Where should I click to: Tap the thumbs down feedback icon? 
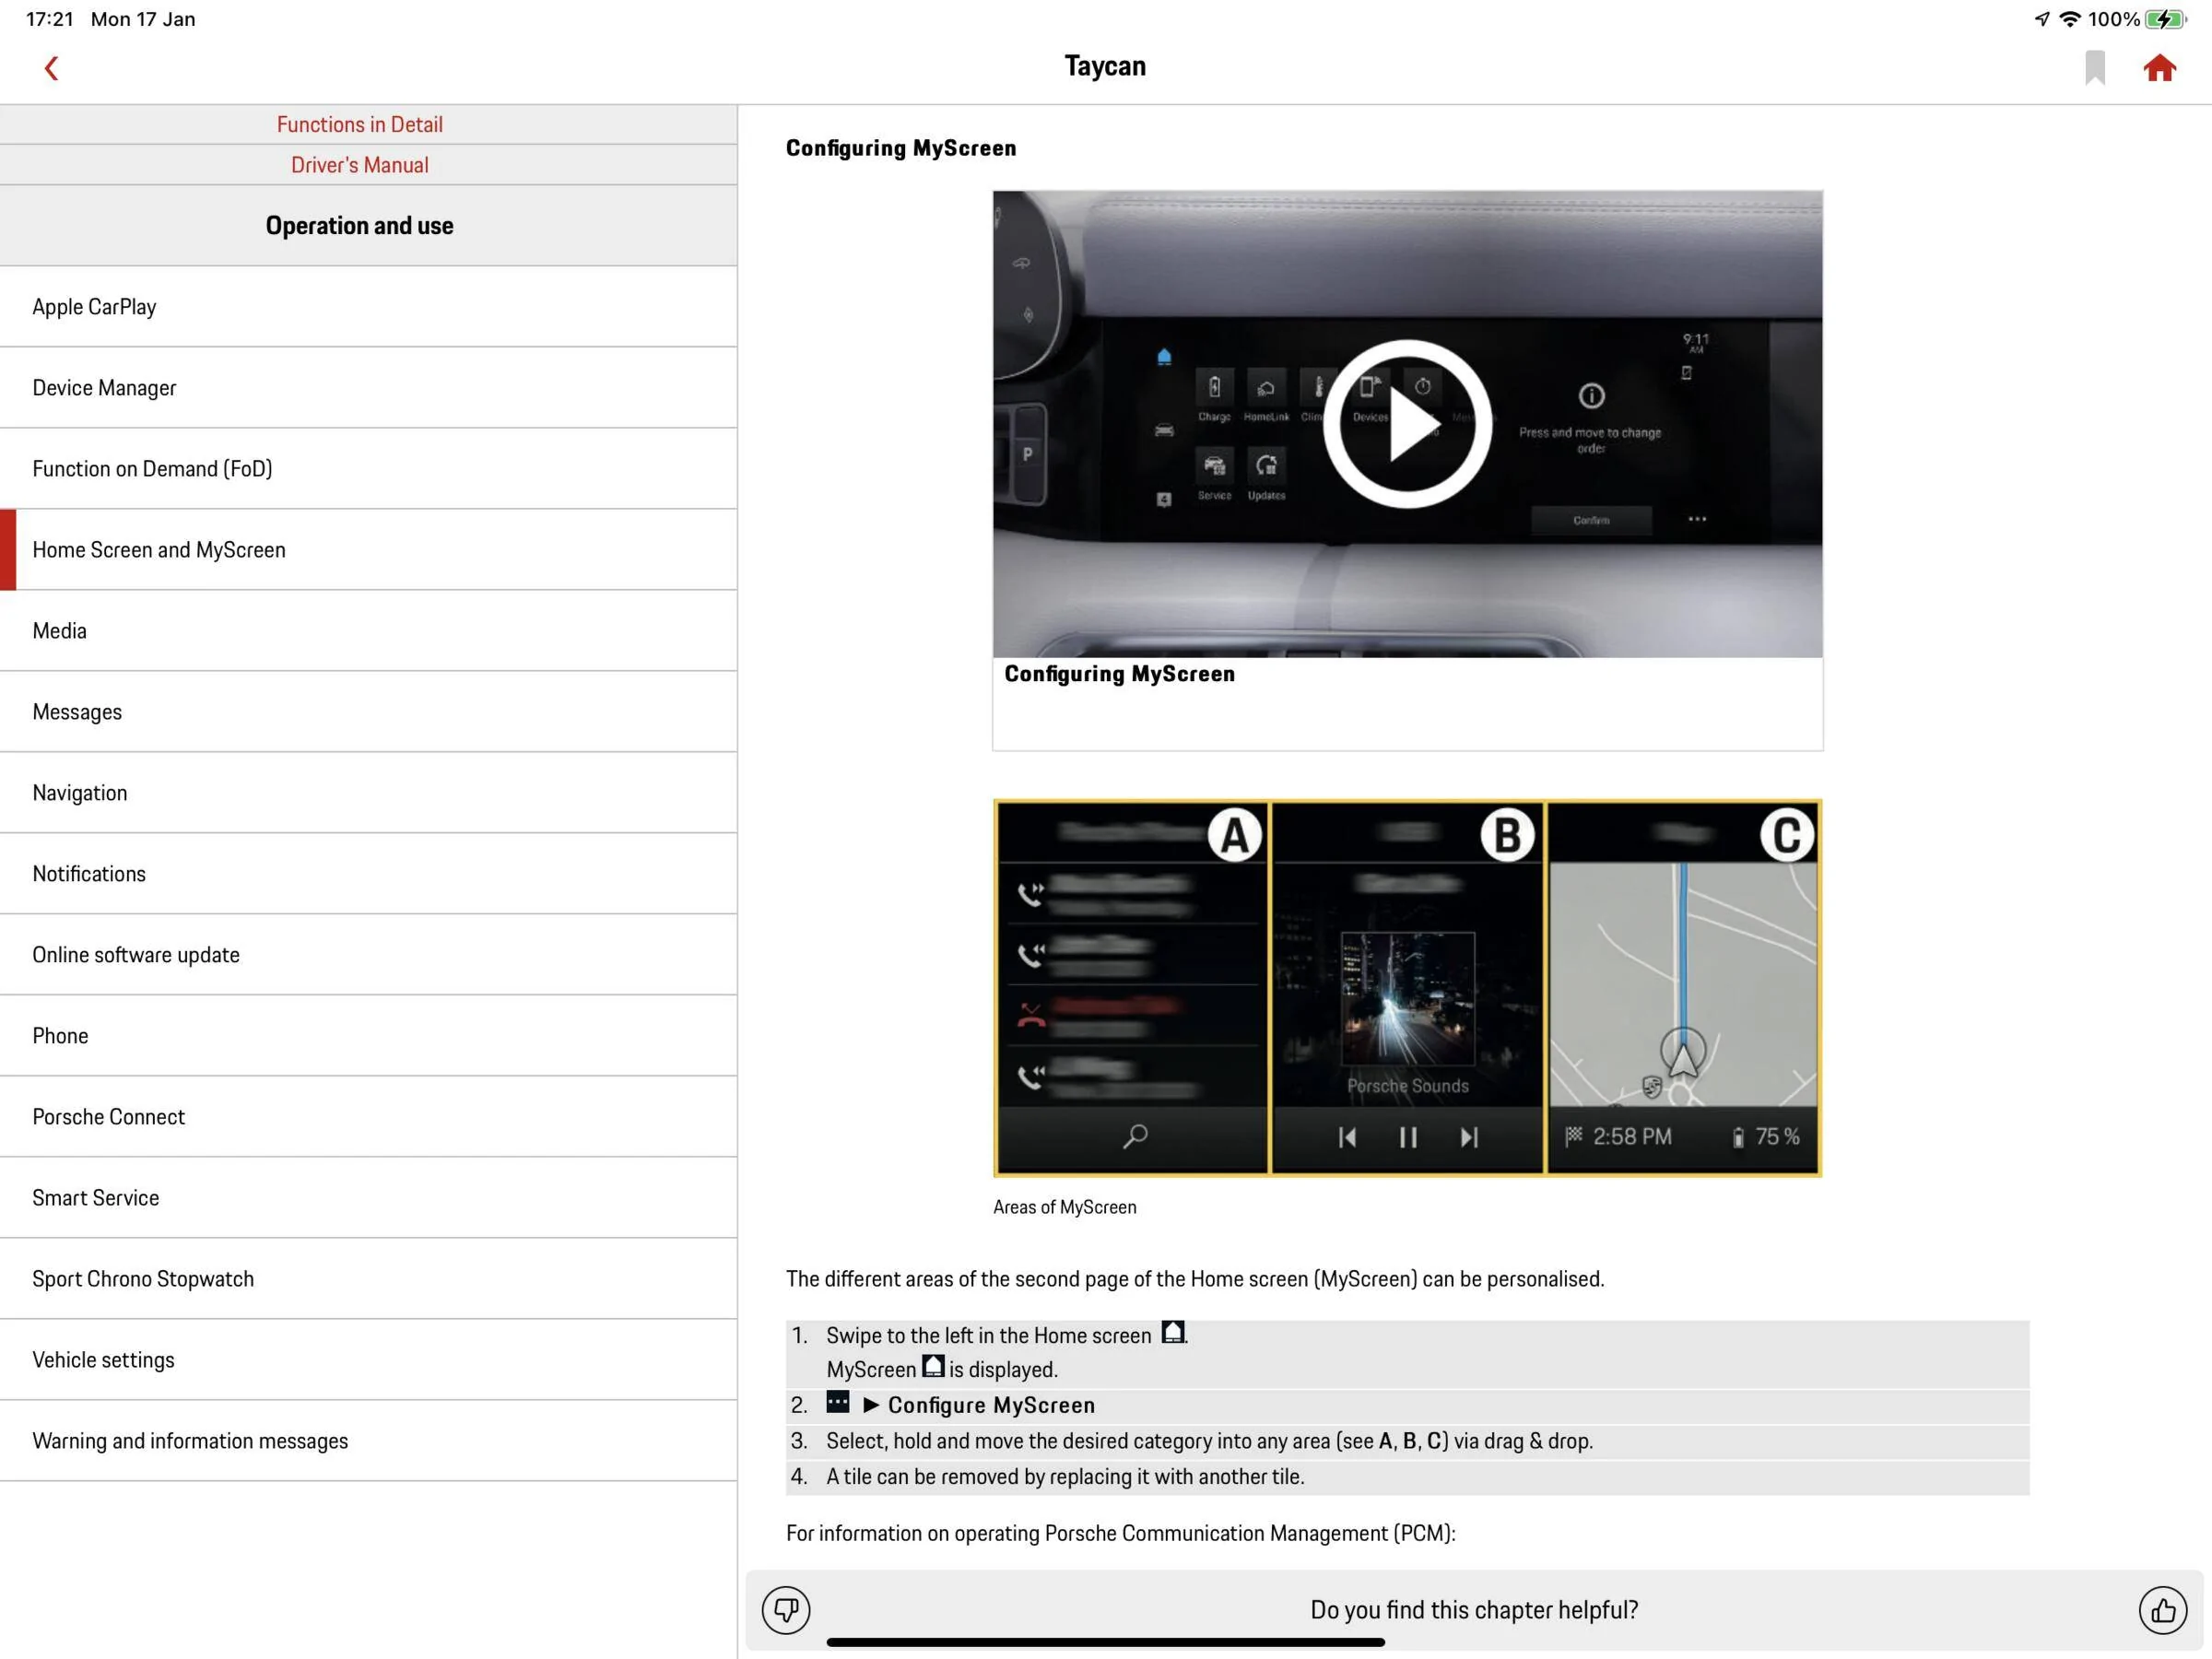(786, 1610)
